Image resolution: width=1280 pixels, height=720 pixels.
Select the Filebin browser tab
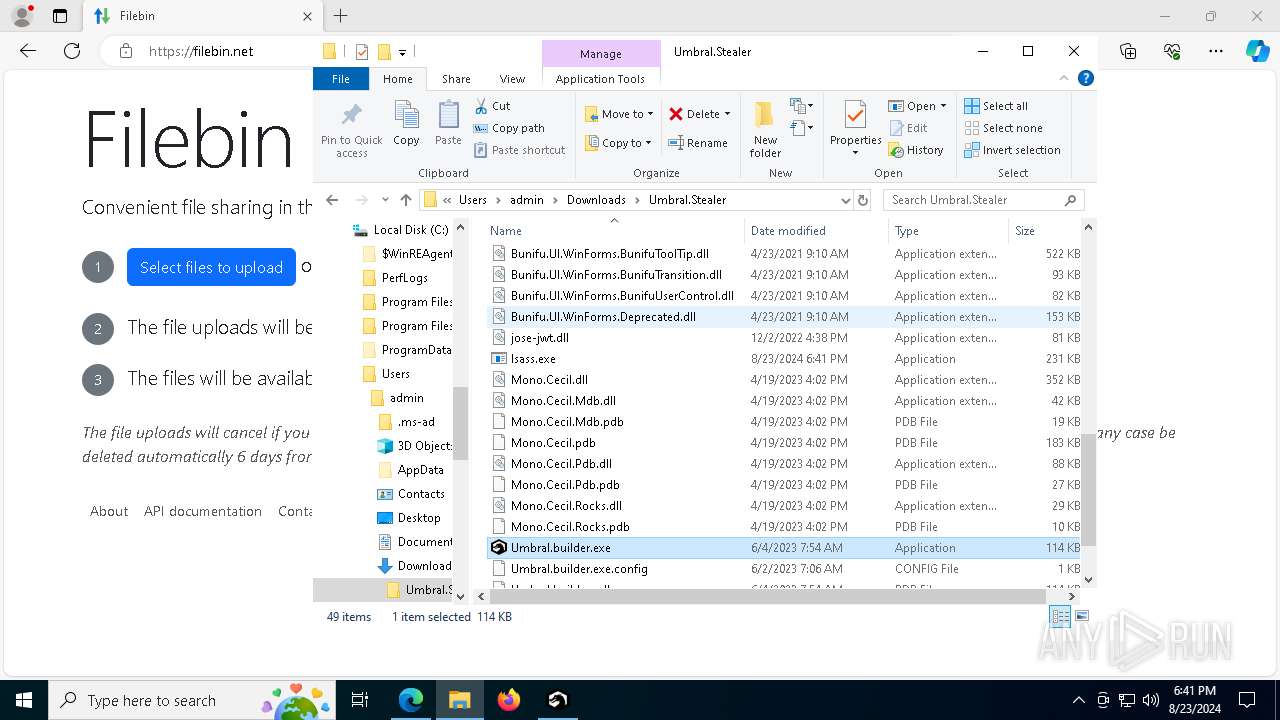click(x=204, y=16)
